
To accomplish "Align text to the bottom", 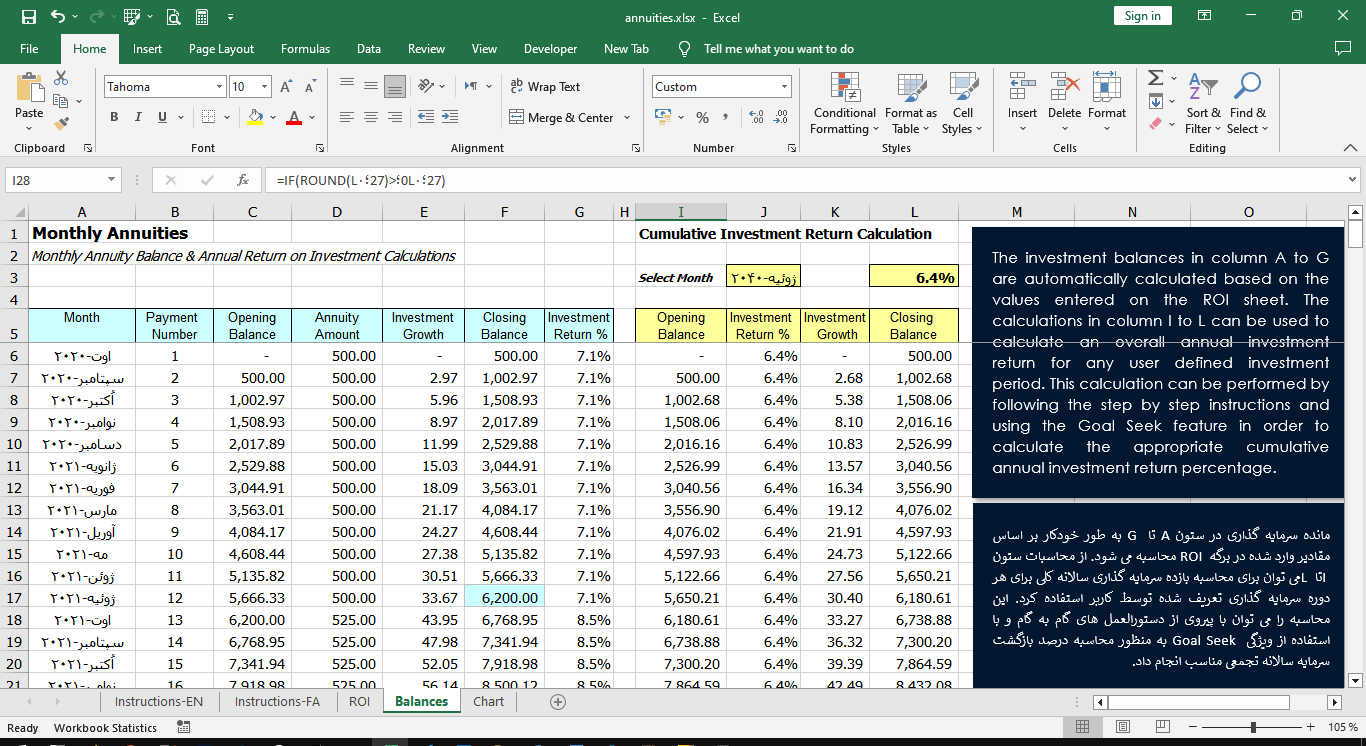I will [x=395, y=86].
